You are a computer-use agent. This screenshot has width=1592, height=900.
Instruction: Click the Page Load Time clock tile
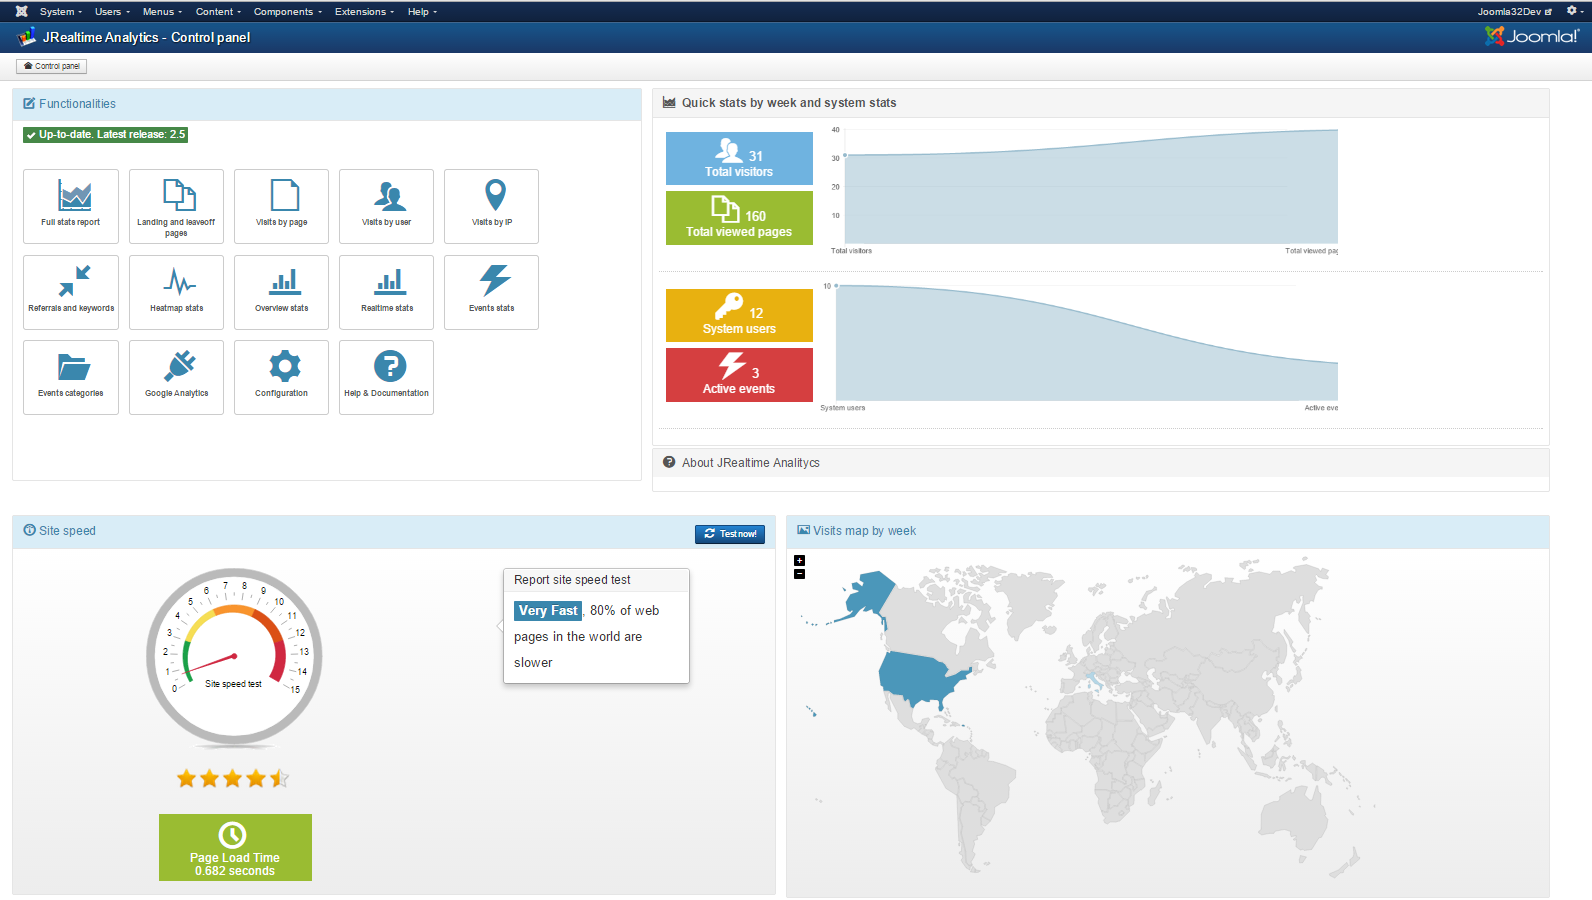235,847
